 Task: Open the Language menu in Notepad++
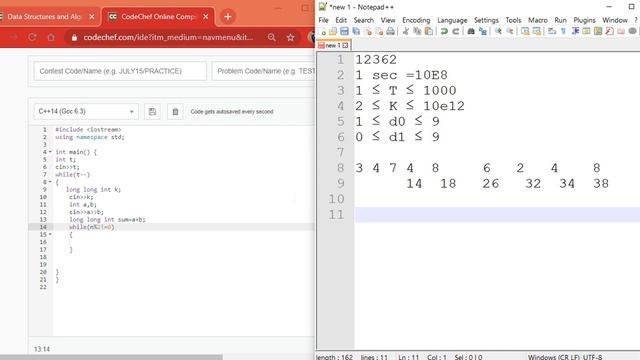click(x=452, y=20)
